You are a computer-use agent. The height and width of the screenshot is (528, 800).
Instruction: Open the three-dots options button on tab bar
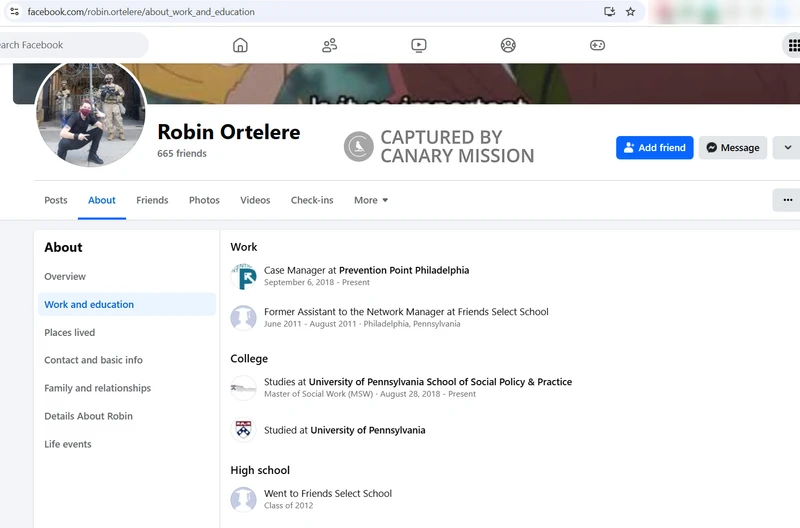(787, 200)
